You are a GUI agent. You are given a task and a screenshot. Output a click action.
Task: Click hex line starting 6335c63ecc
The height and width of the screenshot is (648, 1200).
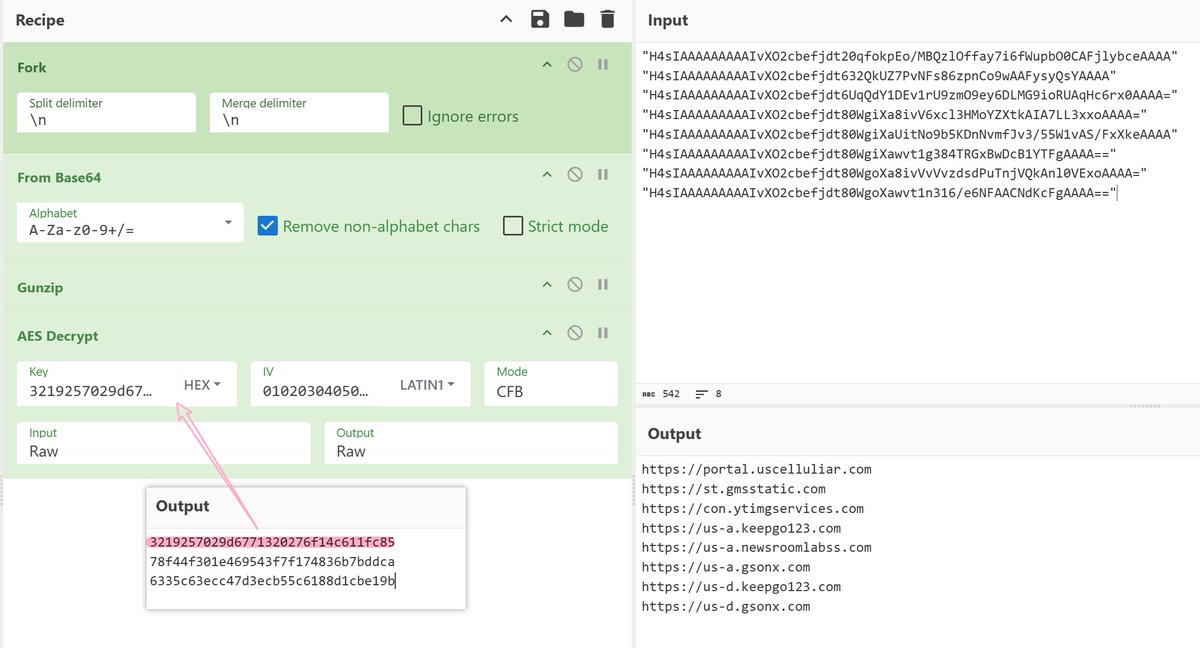272,580
